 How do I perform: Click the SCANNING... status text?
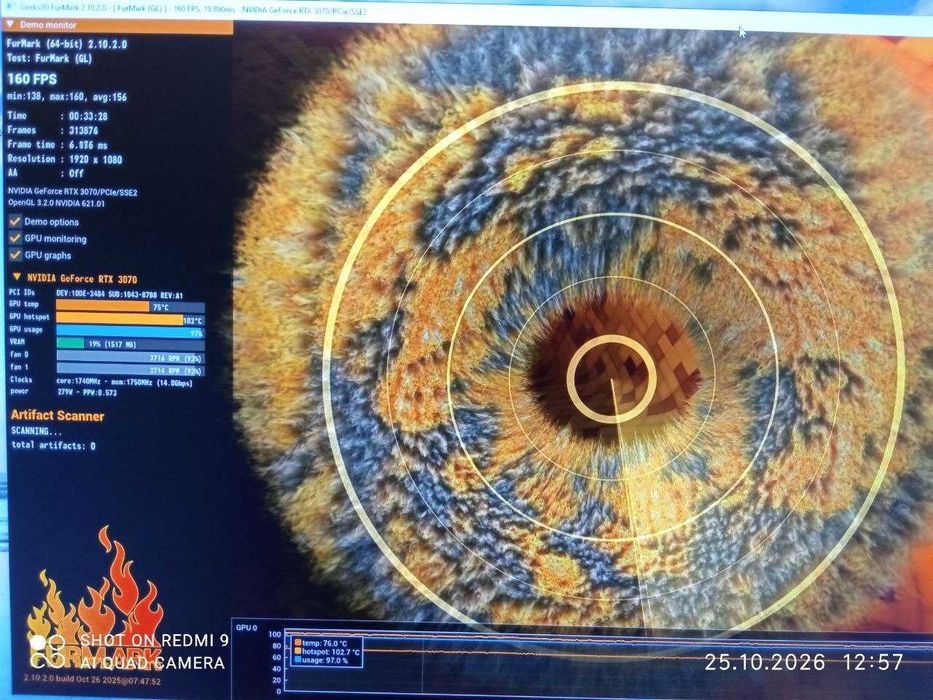coord(36,430)
